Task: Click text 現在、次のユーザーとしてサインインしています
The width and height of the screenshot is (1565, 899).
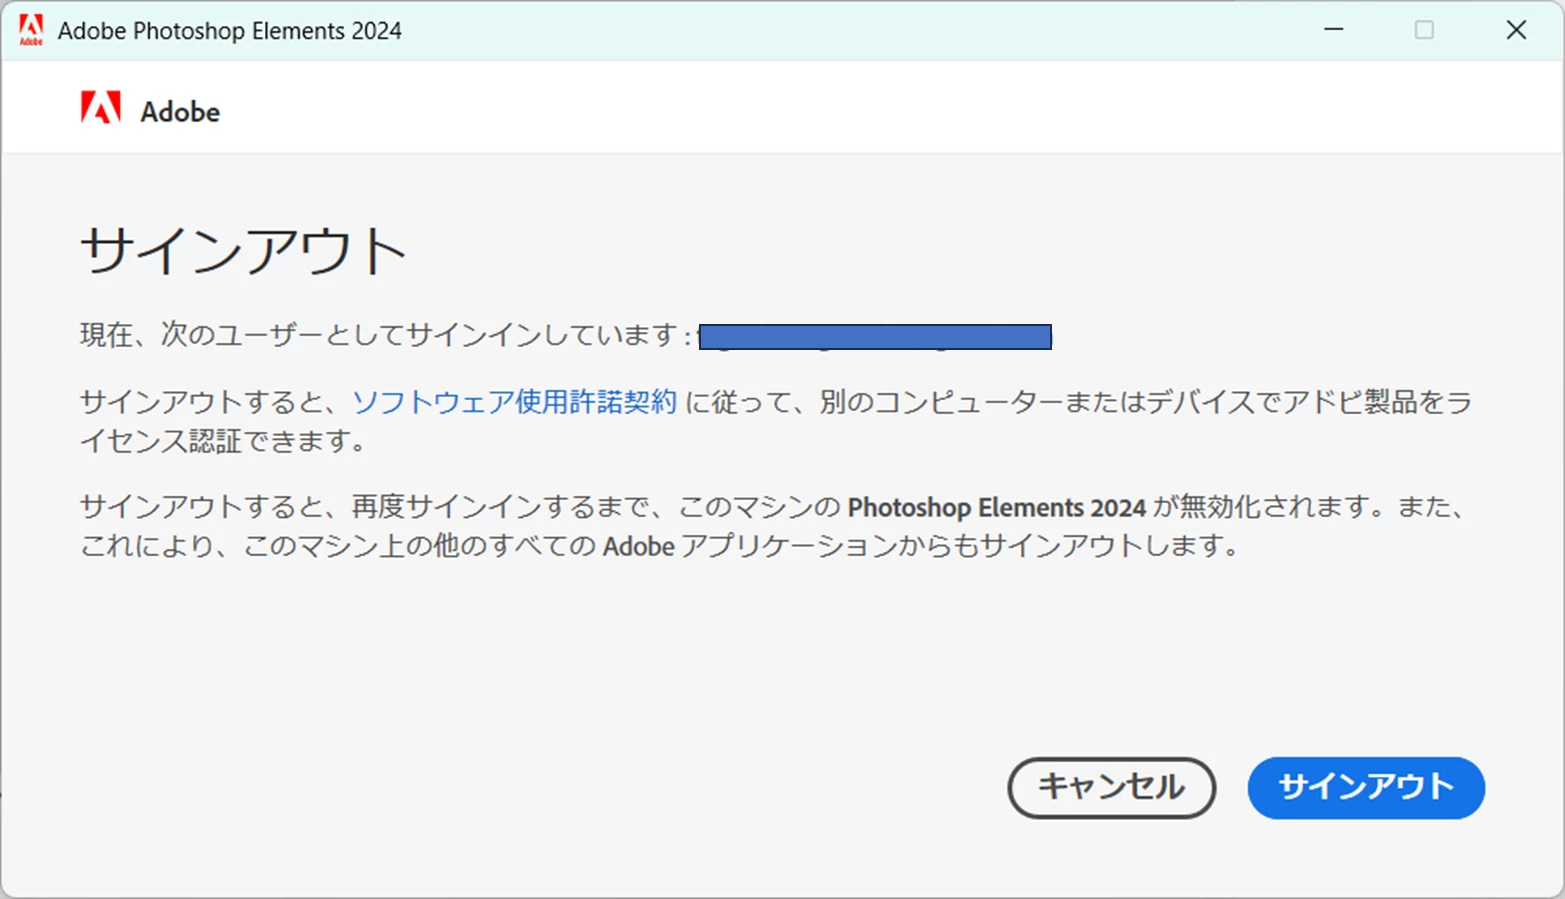Action: click(x=380, y=335)
